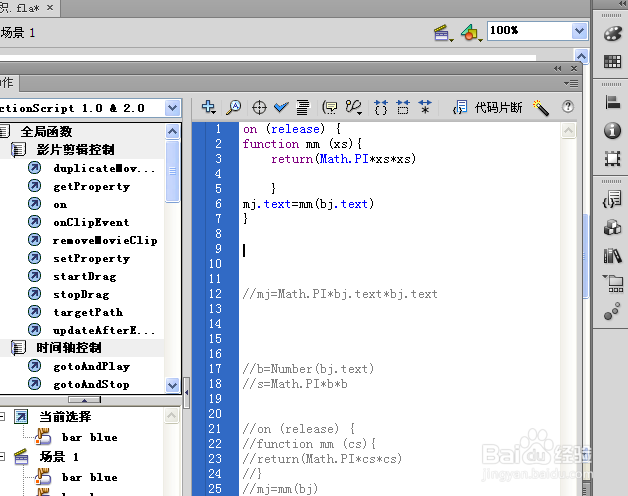The height and width of the screenshot is (496, 628).
Task: Open the Swatches grid panel icon
Action: [x=612, y=62]
